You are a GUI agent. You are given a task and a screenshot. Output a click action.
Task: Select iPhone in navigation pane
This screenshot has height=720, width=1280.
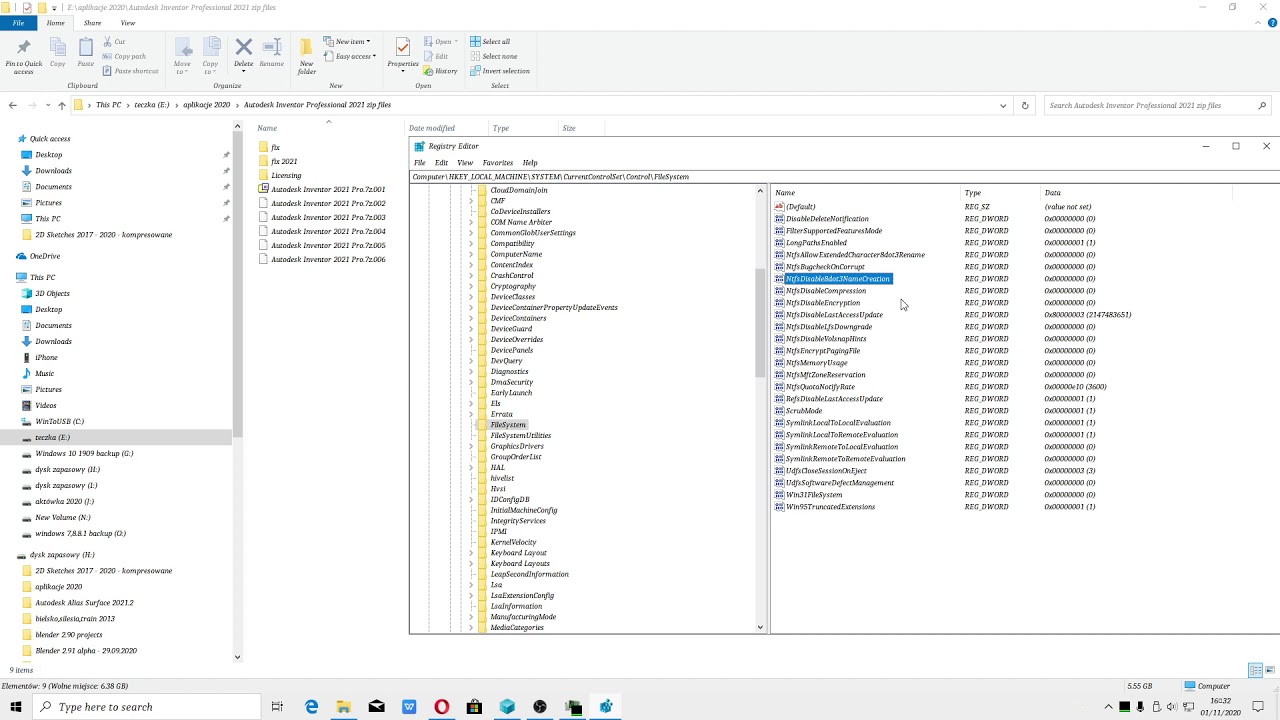coord(46,358)
